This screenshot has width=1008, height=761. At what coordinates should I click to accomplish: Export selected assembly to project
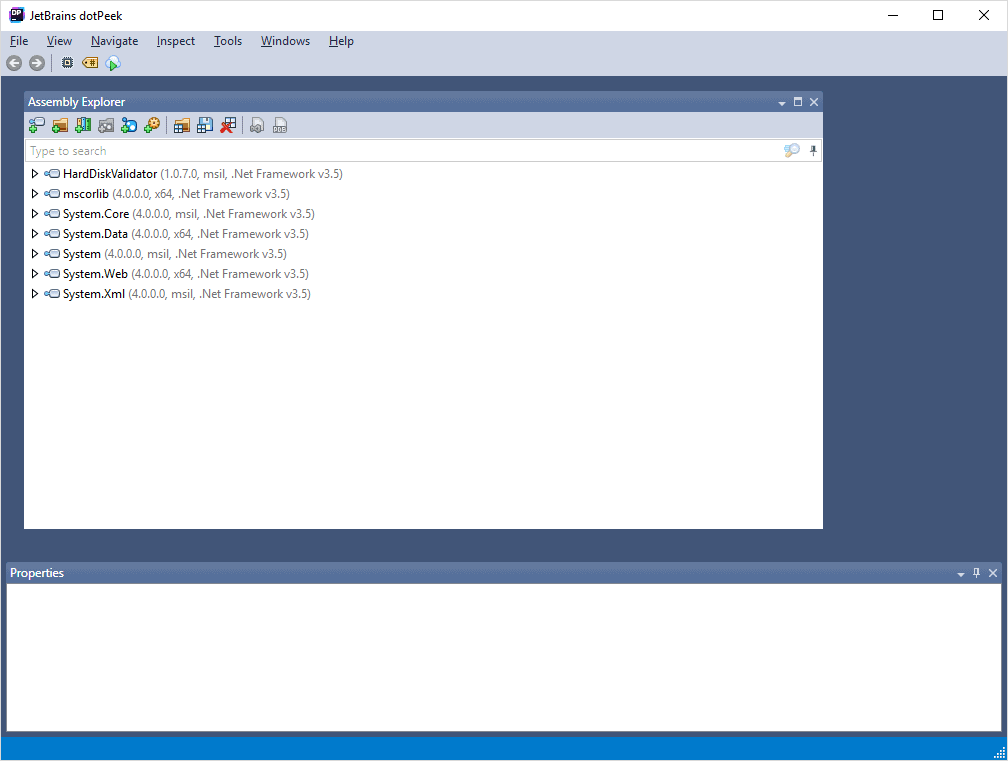click(x=181, y=124)
